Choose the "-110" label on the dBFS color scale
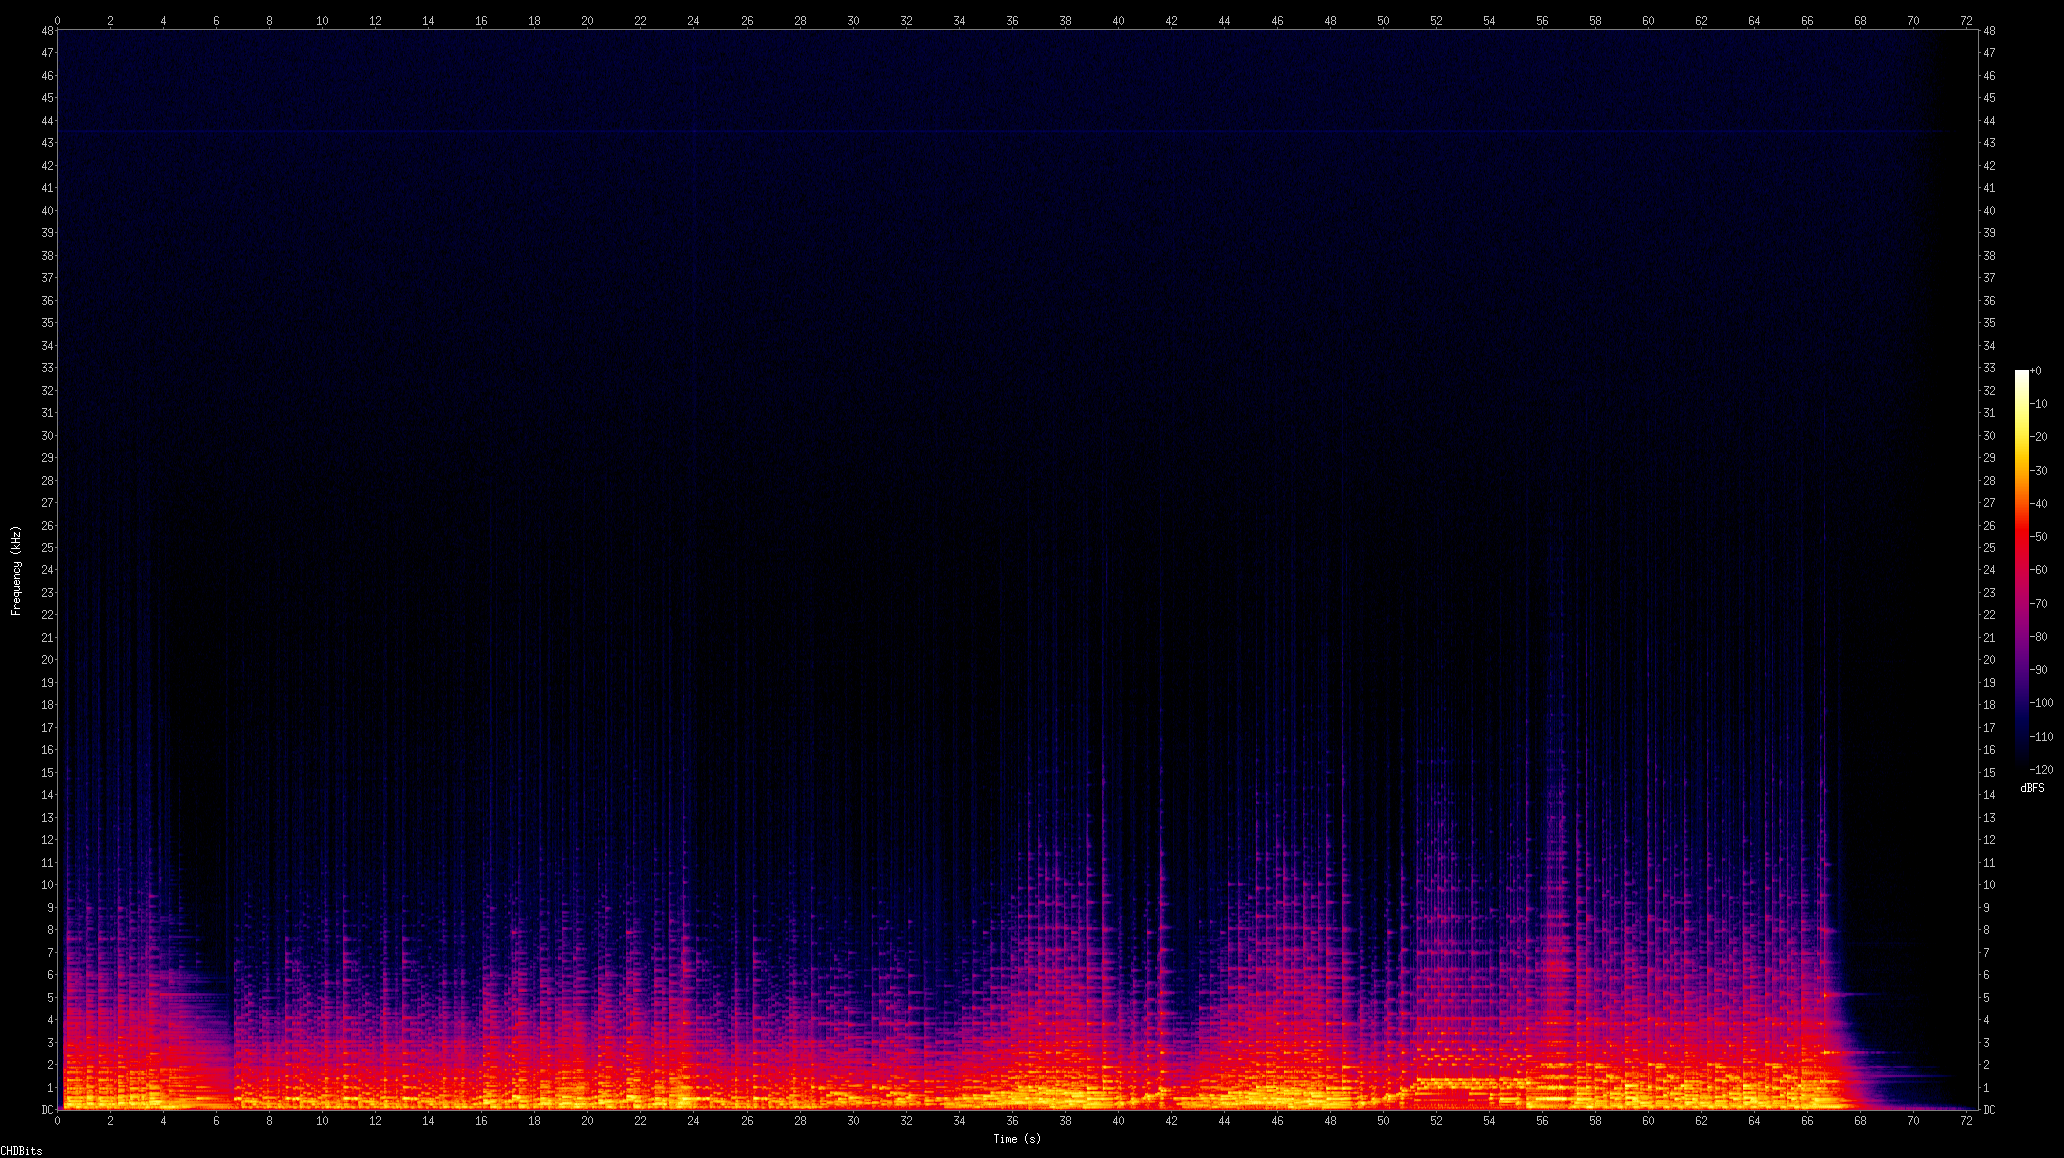 coord(2042,737)
